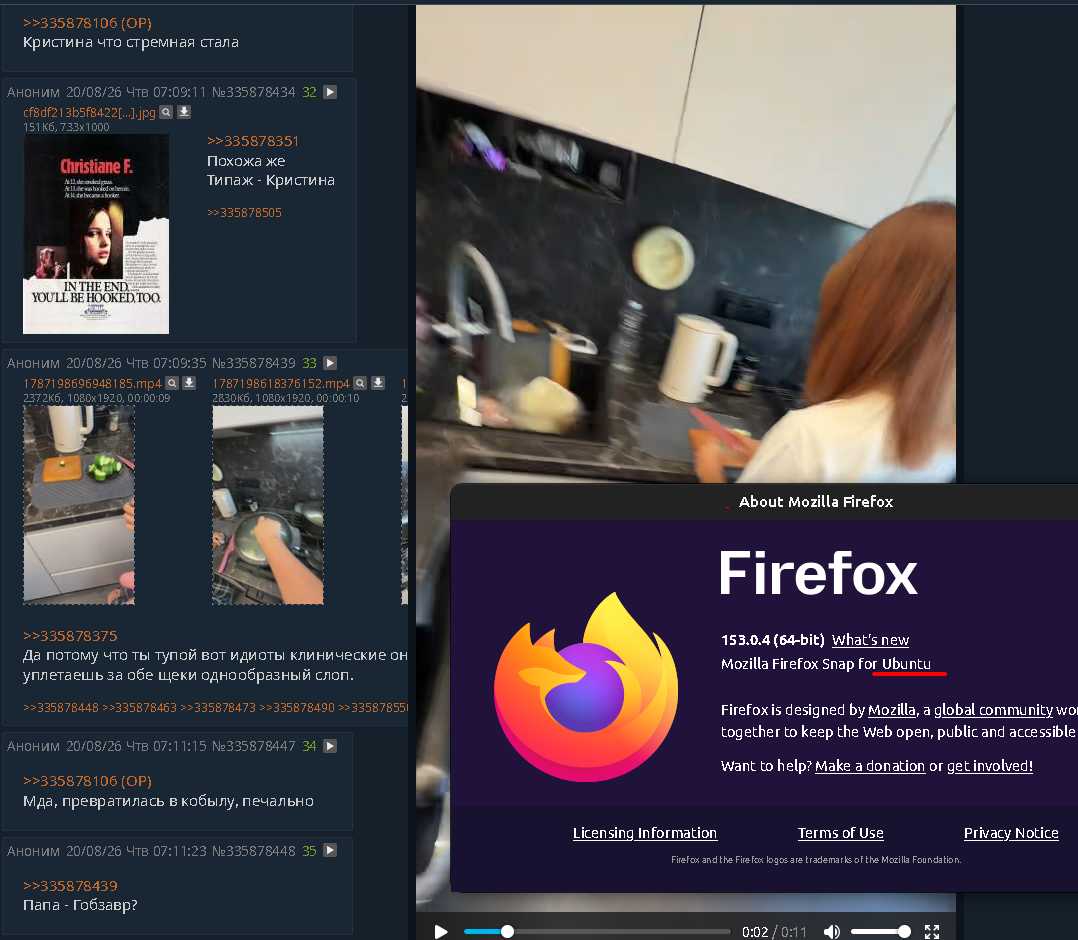This screenshot has width=1078, height=940.
Task: Play the video in the player
Action: tap(441, 932)
